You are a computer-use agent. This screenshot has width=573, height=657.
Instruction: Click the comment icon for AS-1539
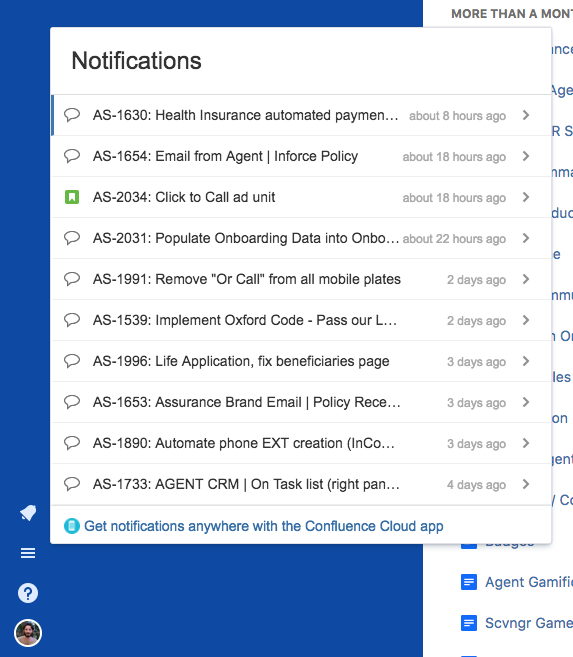click(x=72, y=320)
